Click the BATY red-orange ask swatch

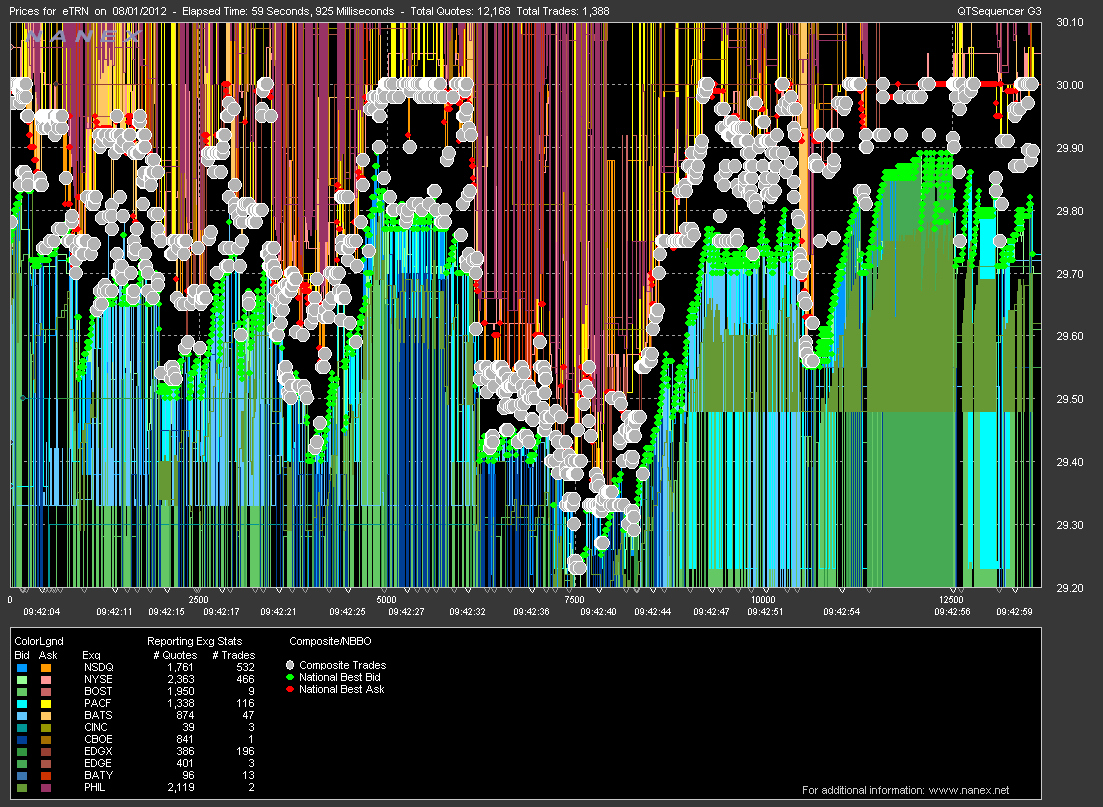pos(46,775)
